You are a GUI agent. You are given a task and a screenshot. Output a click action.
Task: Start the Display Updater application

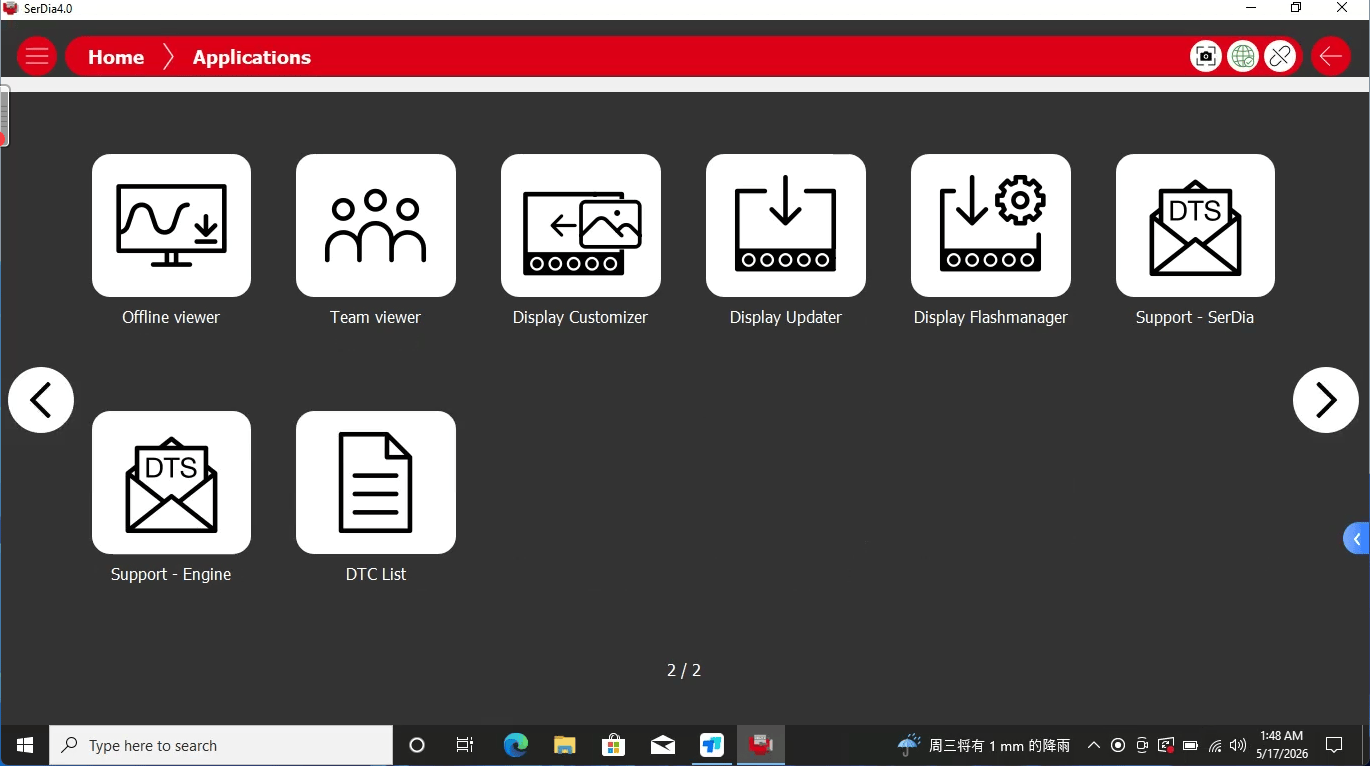point(786,225)
